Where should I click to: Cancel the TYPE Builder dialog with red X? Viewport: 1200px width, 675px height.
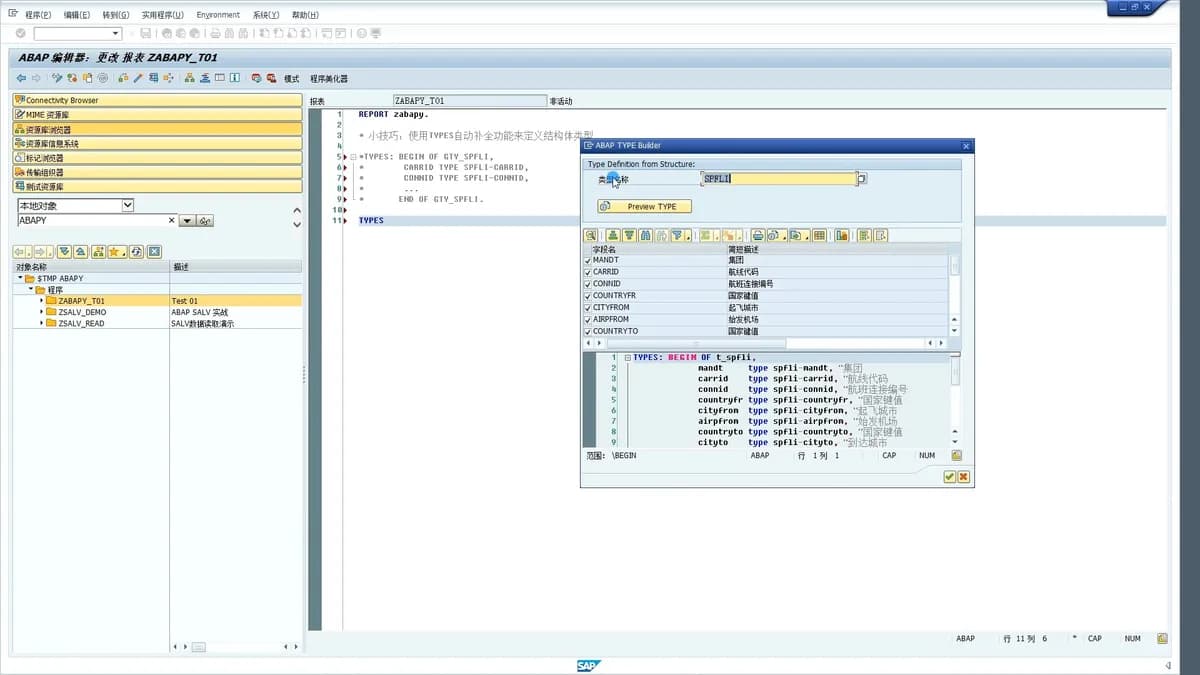pyautogui.click(x=964, y=477)
